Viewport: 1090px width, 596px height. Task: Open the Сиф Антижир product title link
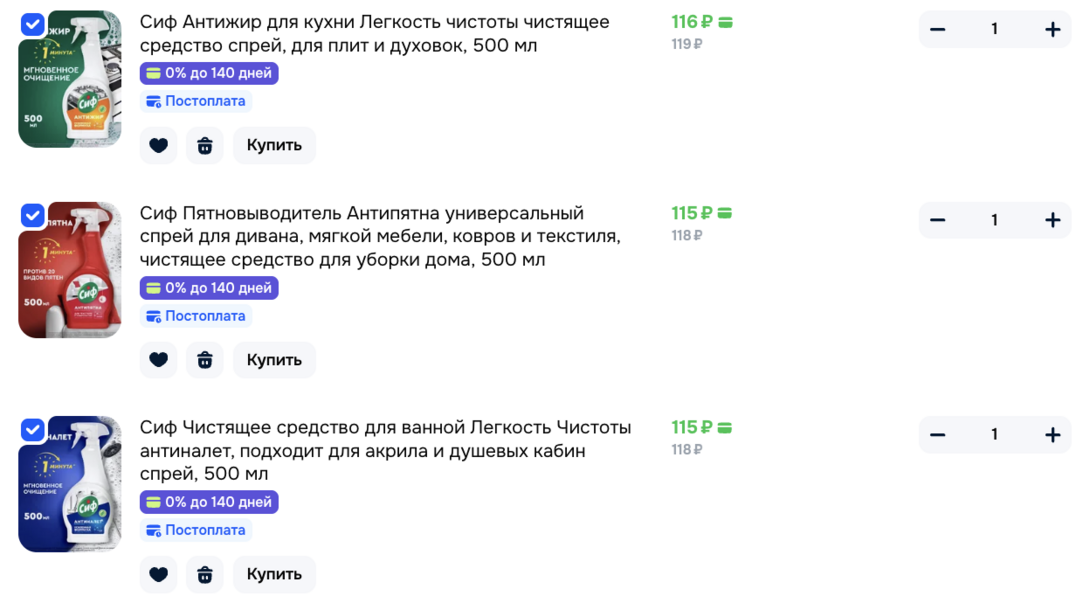(x=374, y=33)
